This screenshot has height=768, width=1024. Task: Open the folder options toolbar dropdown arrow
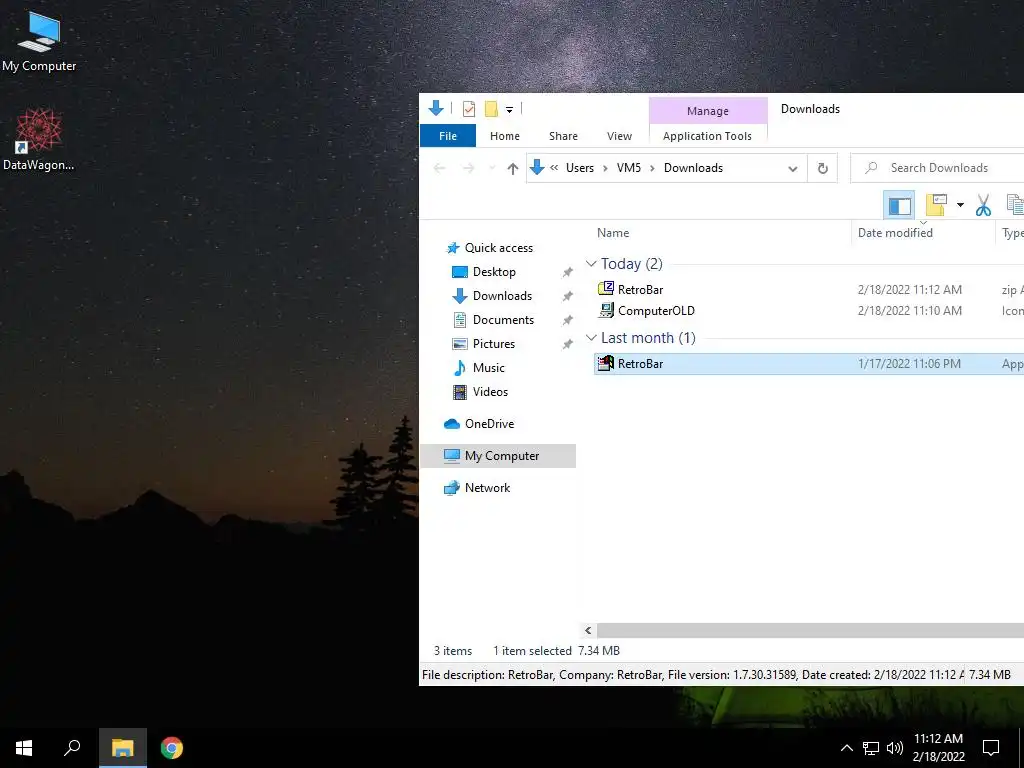point(960,205)
